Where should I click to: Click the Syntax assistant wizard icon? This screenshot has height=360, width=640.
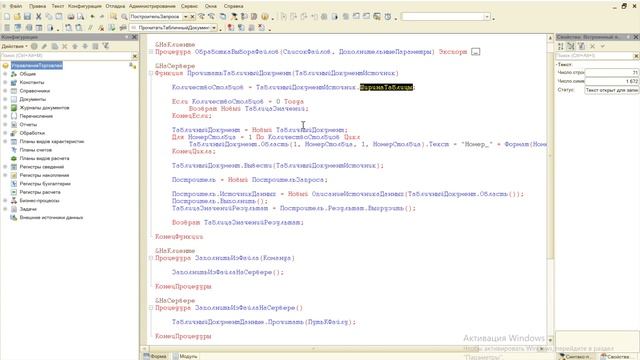pyautogui.click(x=234, y=17)
